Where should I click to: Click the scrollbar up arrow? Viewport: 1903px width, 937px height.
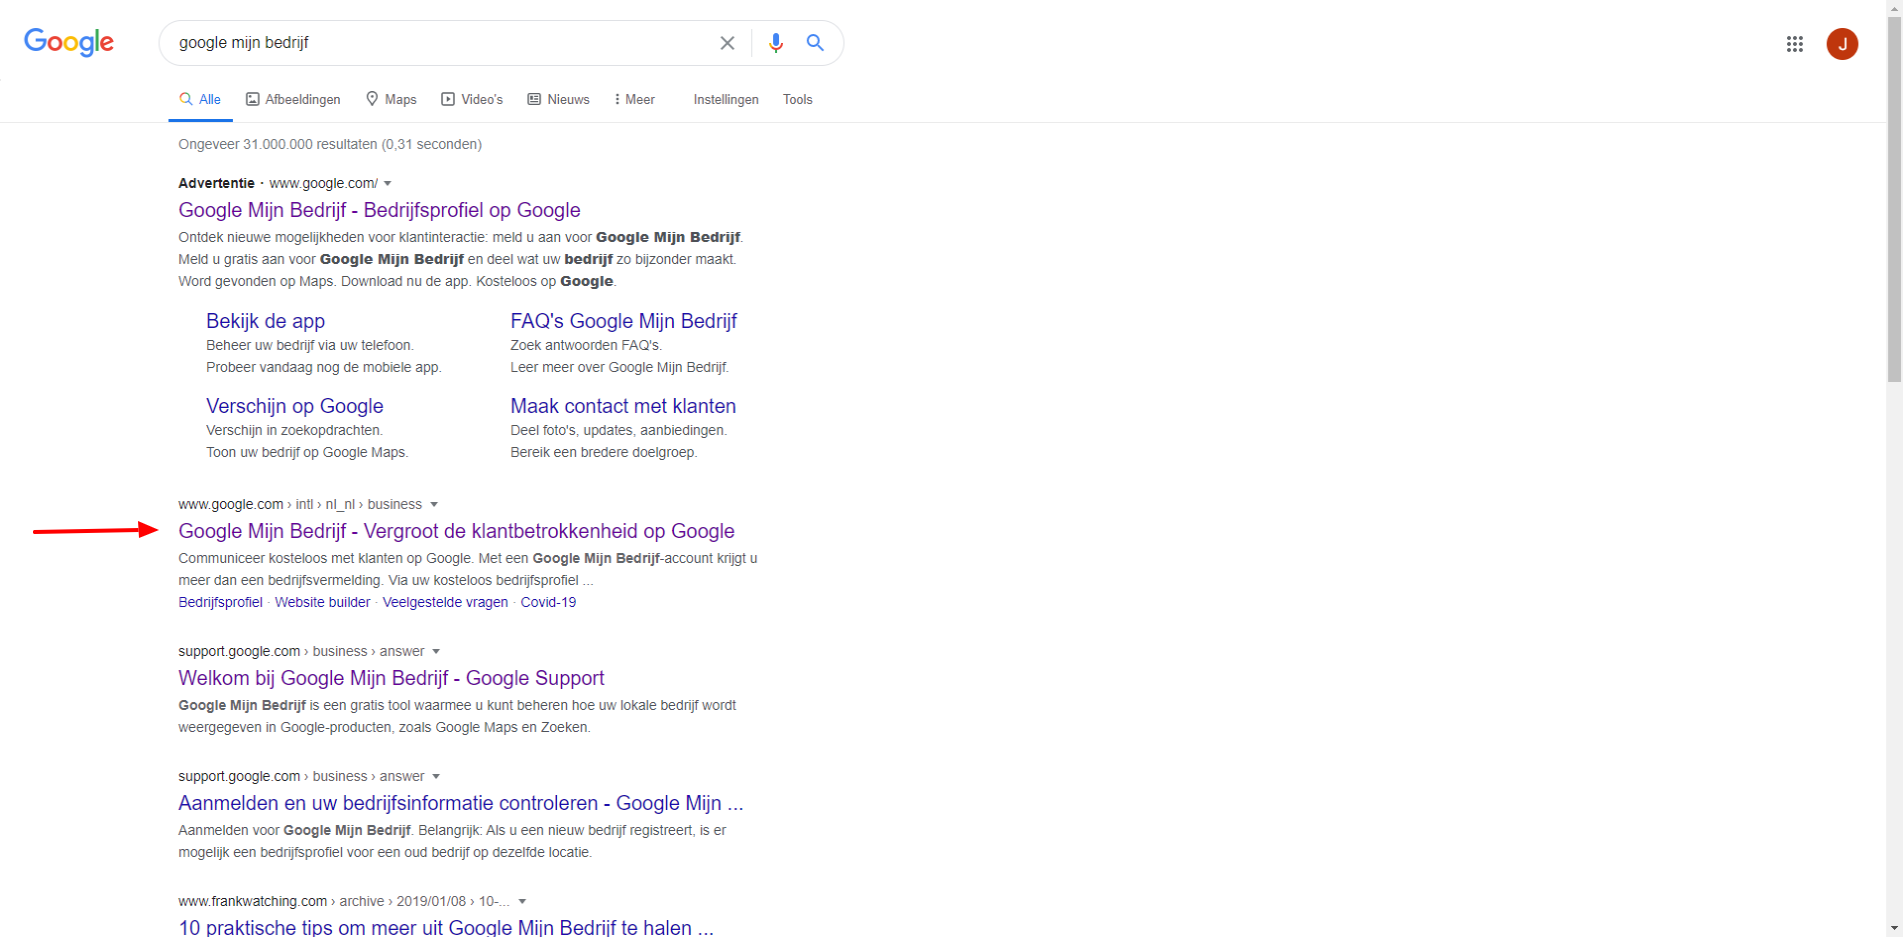pos(1894,8)
